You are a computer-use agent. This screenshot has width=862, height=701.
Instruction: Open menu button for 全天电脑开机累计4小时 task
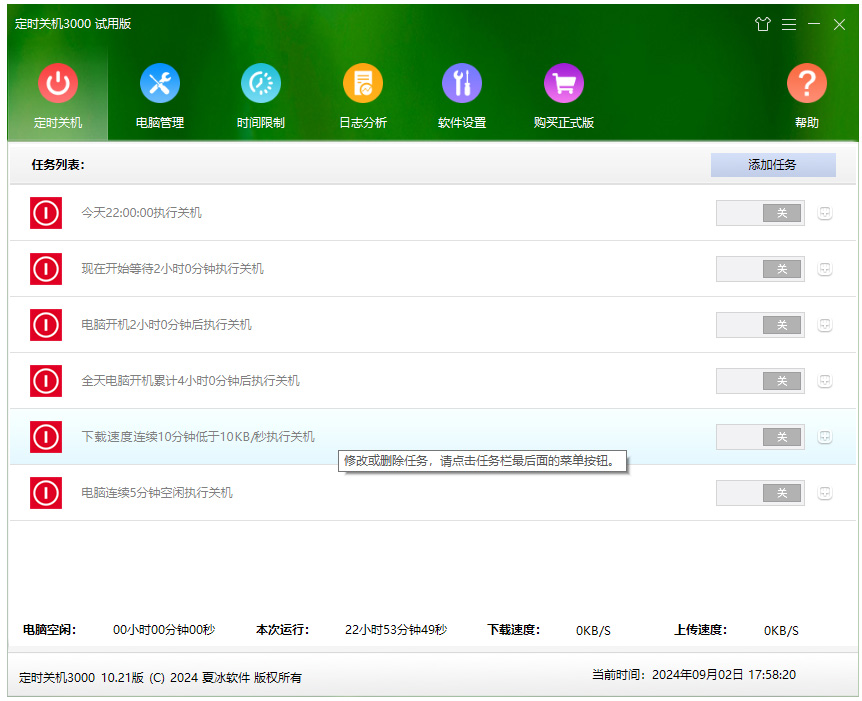pos(825,381)
